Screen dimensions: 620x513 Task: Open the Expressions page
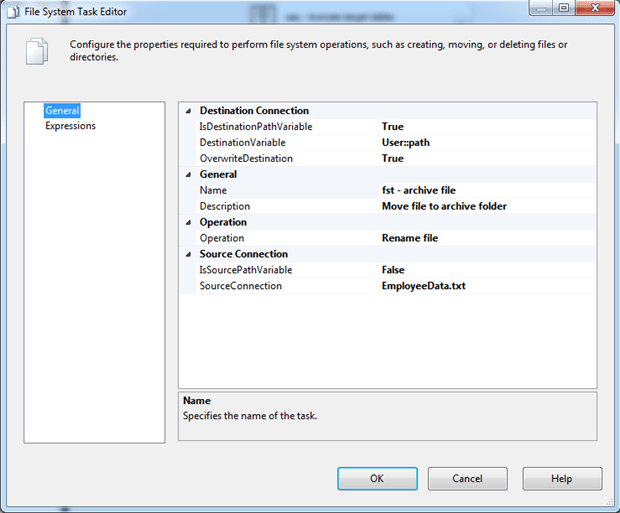pyautogui.click(x=70, y=126)
